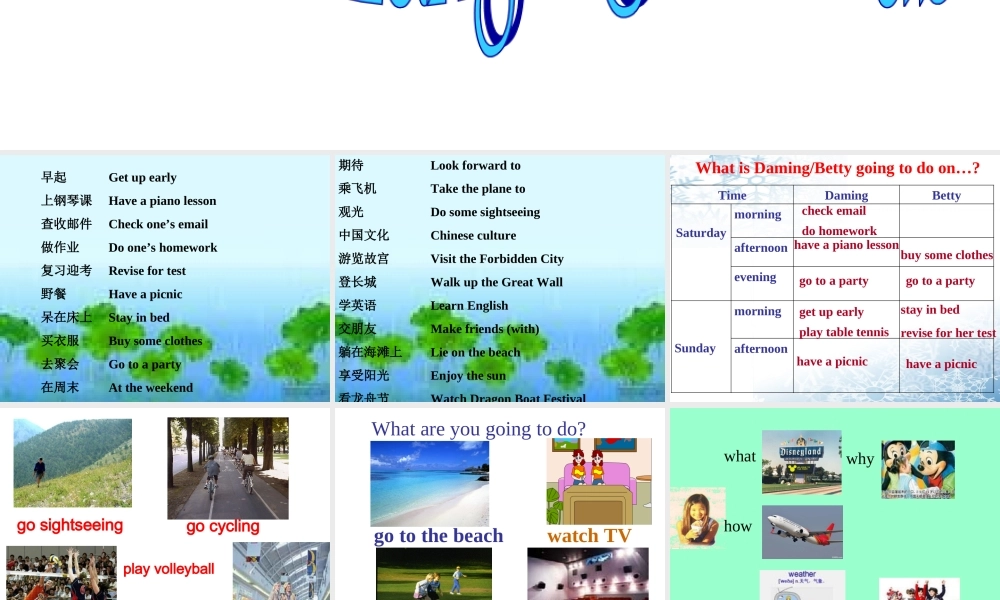Image resolution: width=1000 pixels, height=600 pixels.
Task: Click the word 'how' on green slide
Action: click(738, 526)
